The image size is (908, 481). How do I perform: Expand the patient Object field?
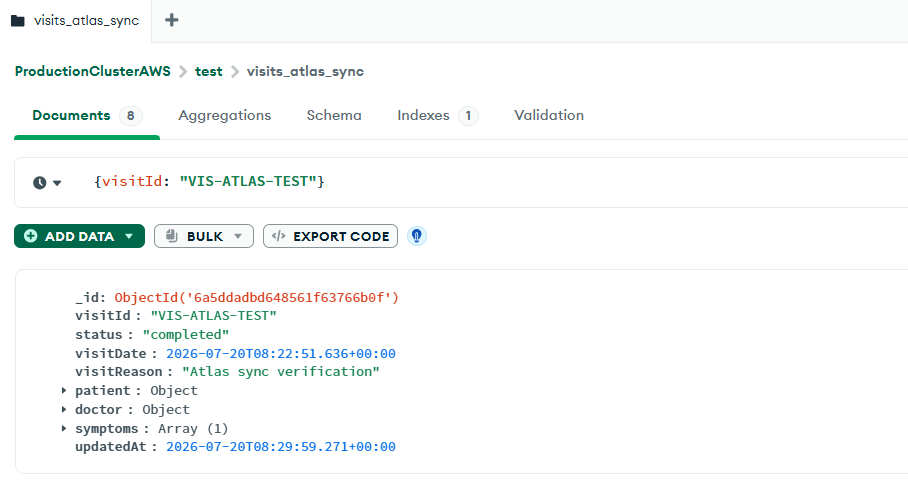pyautogui.click(x=64, y=391)
